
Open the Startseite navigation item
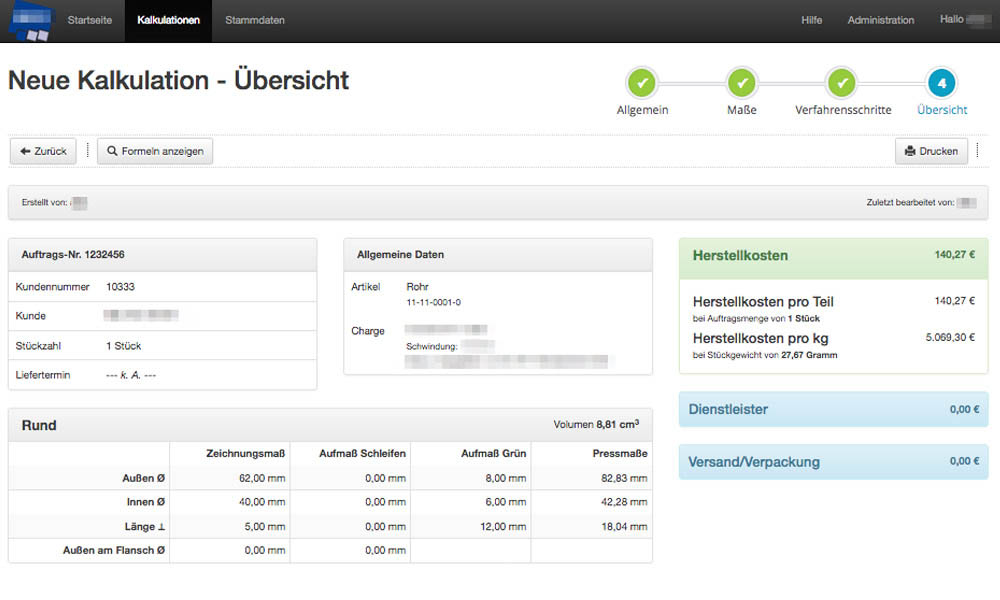[x=89, y=20]
